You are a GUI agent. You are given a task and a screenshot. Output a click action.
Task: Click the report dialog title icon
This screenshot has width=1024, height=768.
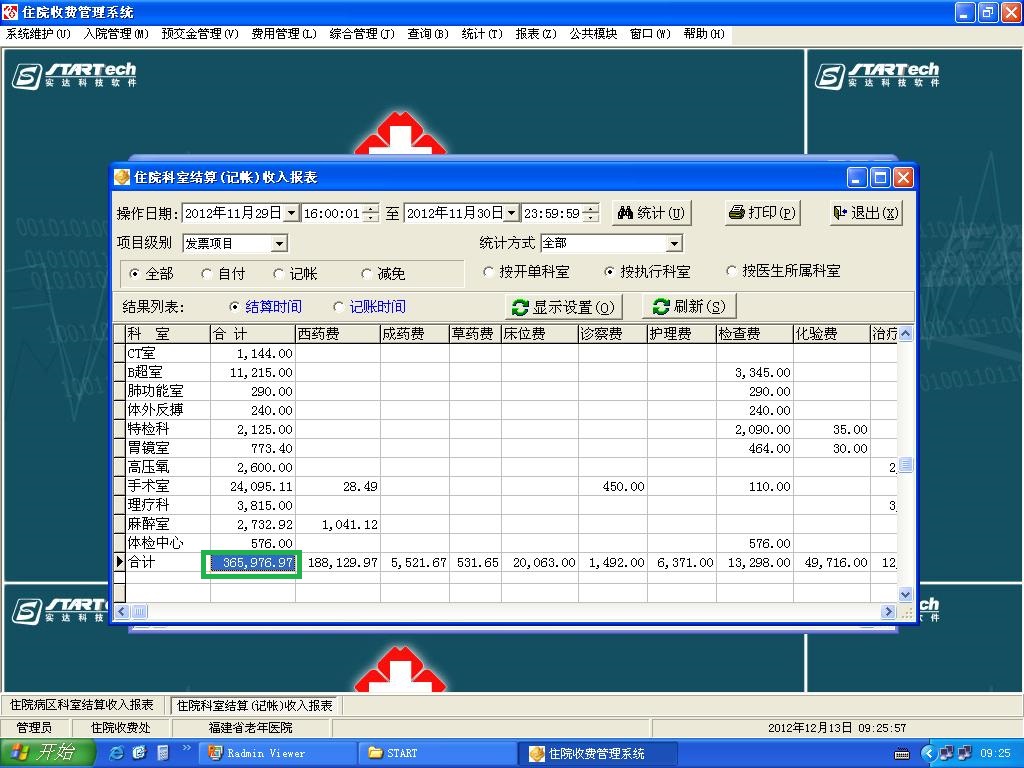[x=122, y=177]
